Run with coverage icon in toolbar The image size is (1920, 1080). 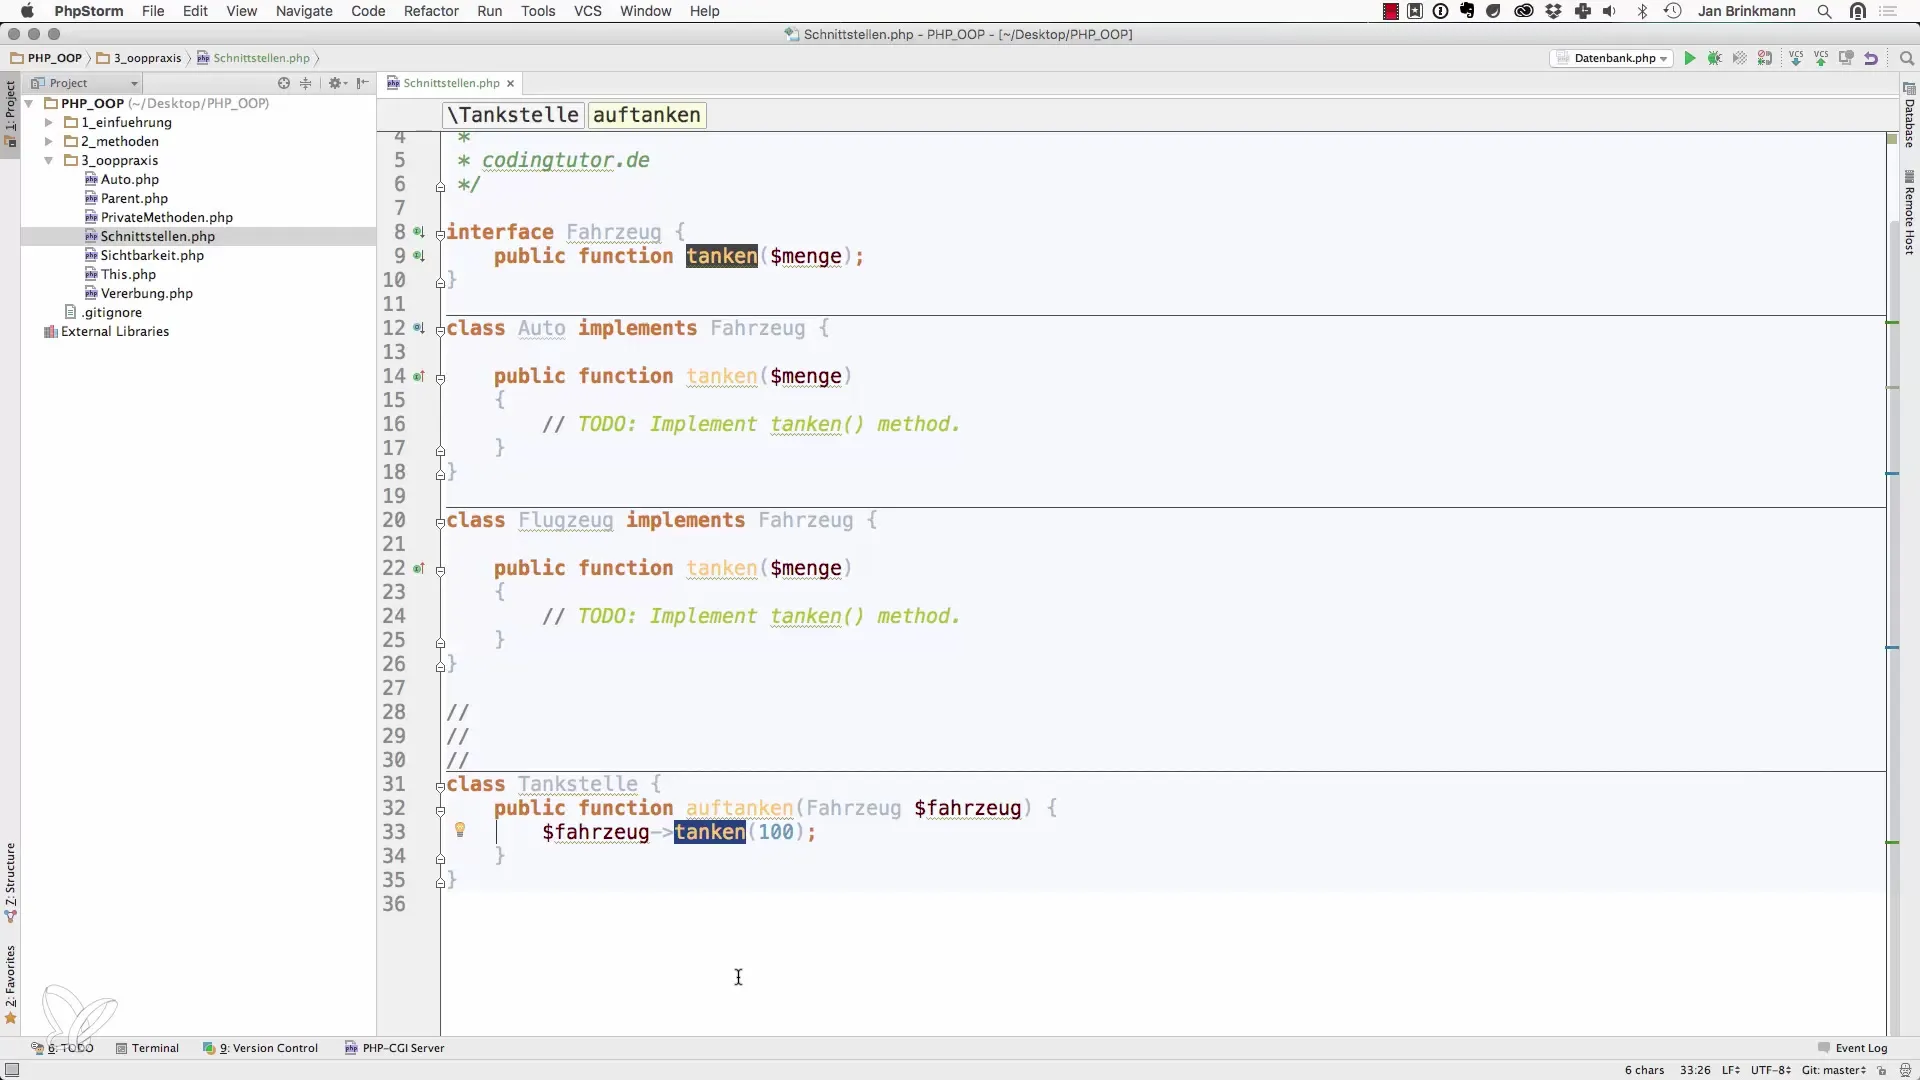1740,58
